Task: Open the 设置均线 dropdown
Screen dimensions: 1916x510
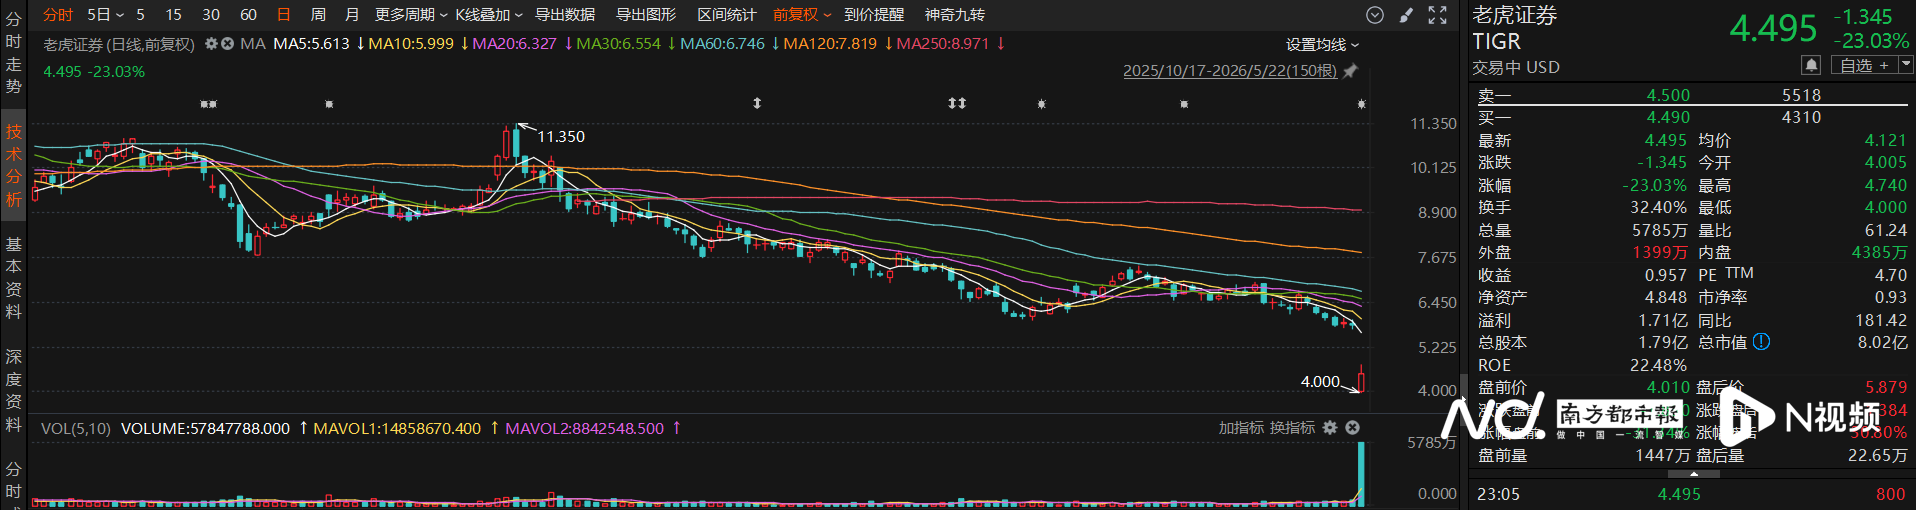Action: (1322, 45)
